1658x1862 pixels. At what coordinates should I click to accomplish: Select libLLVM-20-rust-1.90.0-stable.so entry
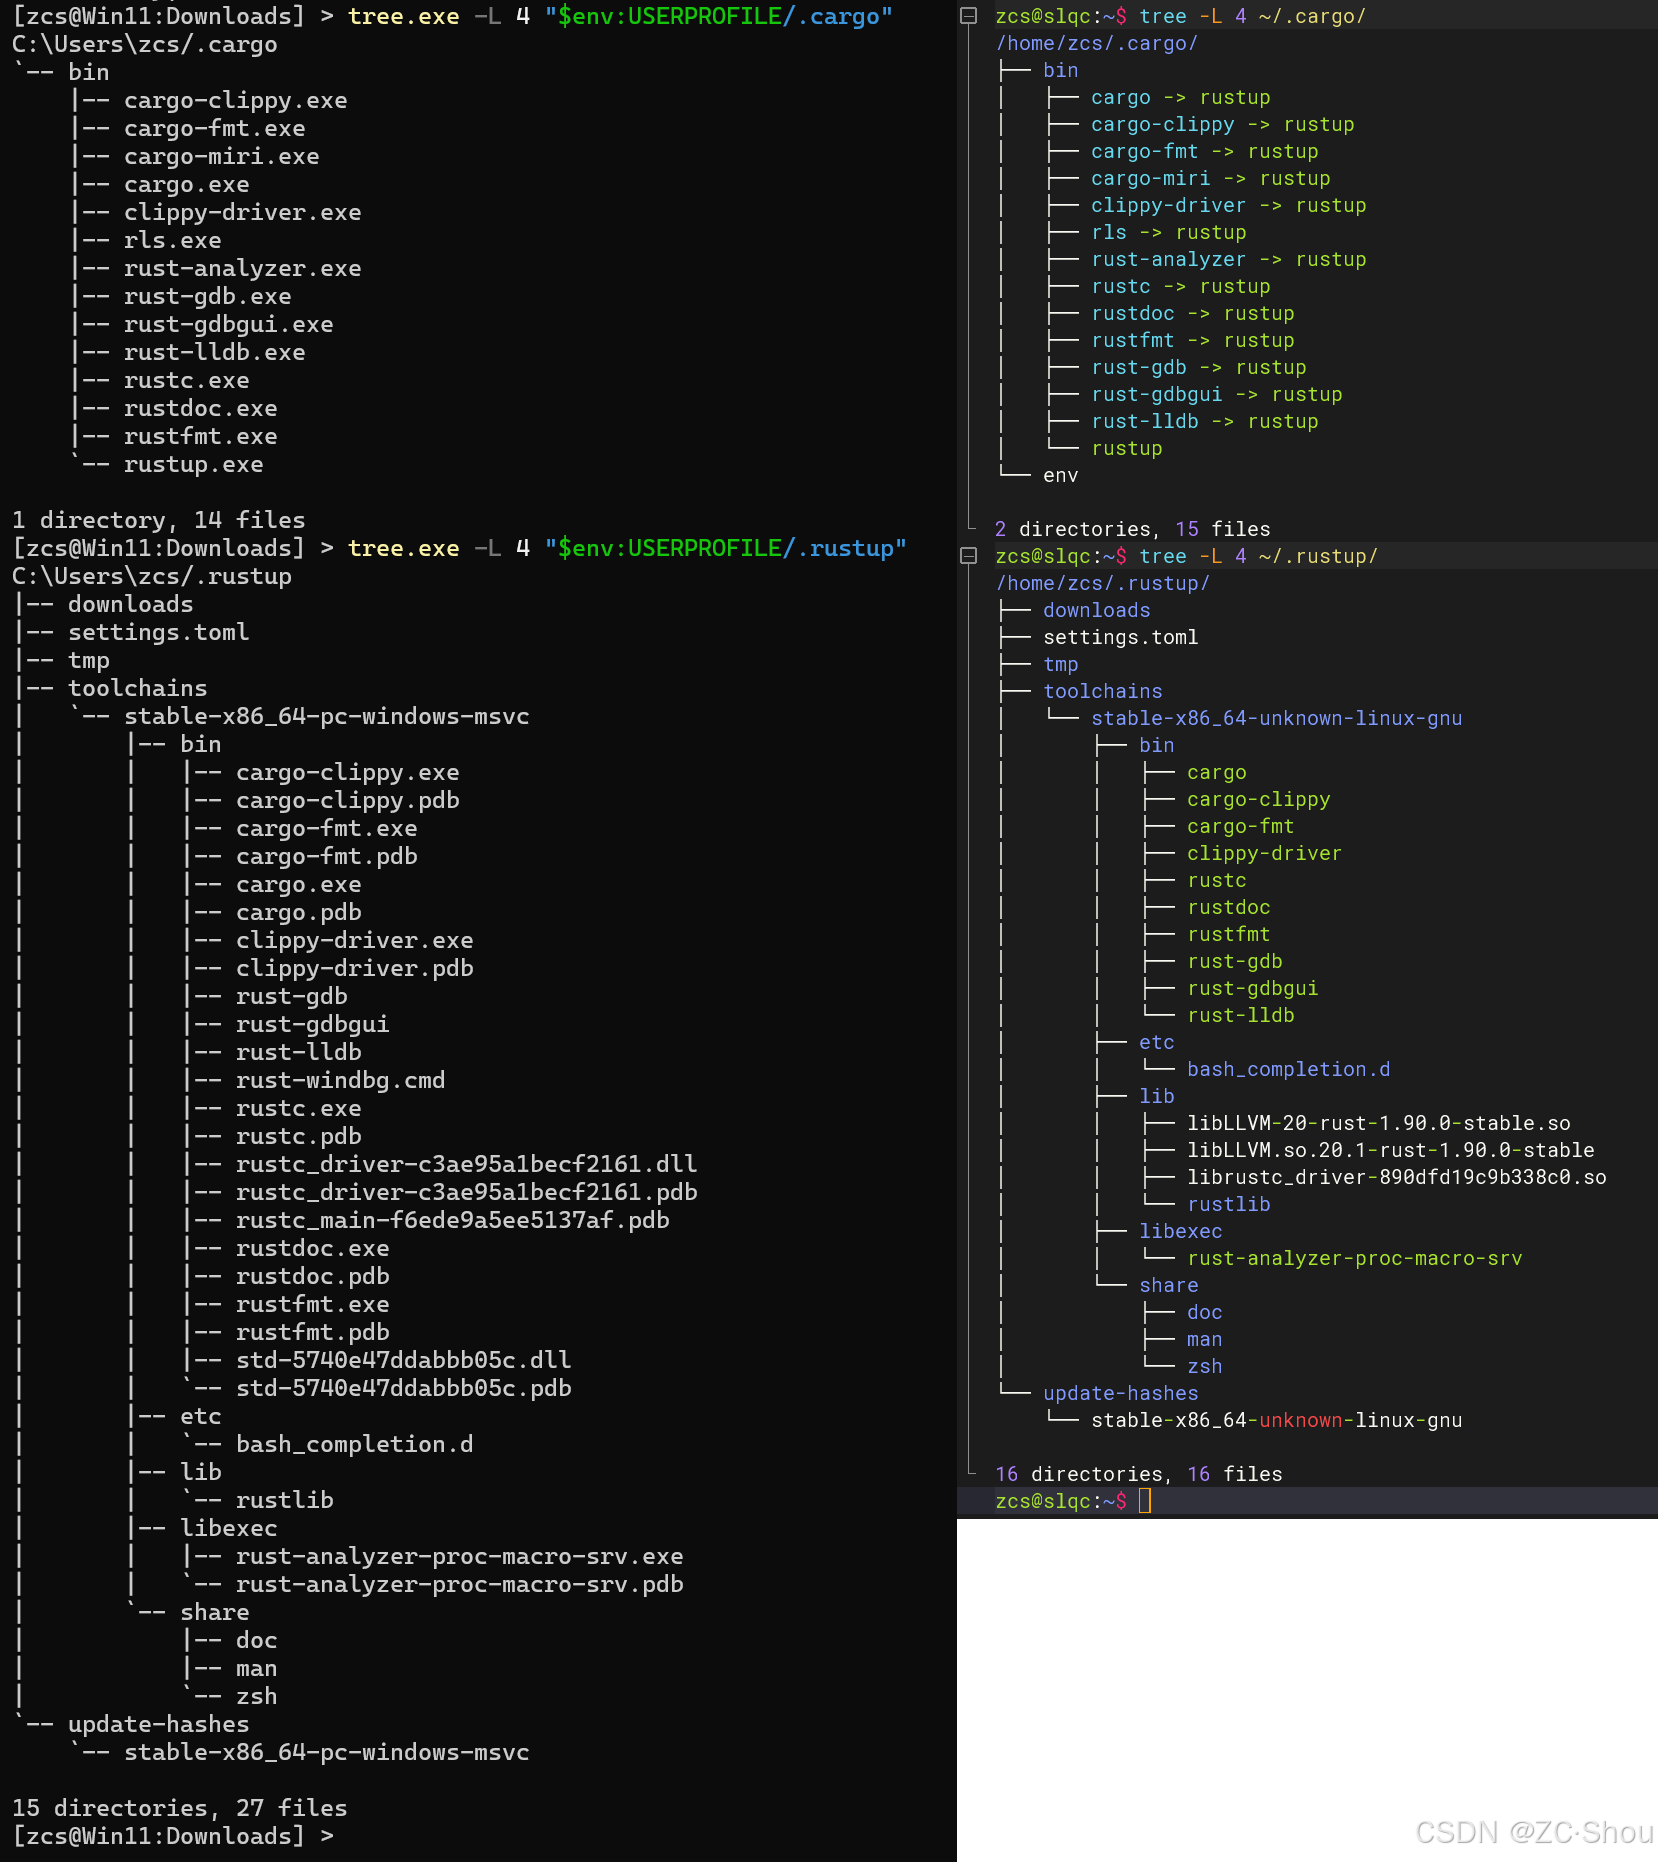1378,1123
